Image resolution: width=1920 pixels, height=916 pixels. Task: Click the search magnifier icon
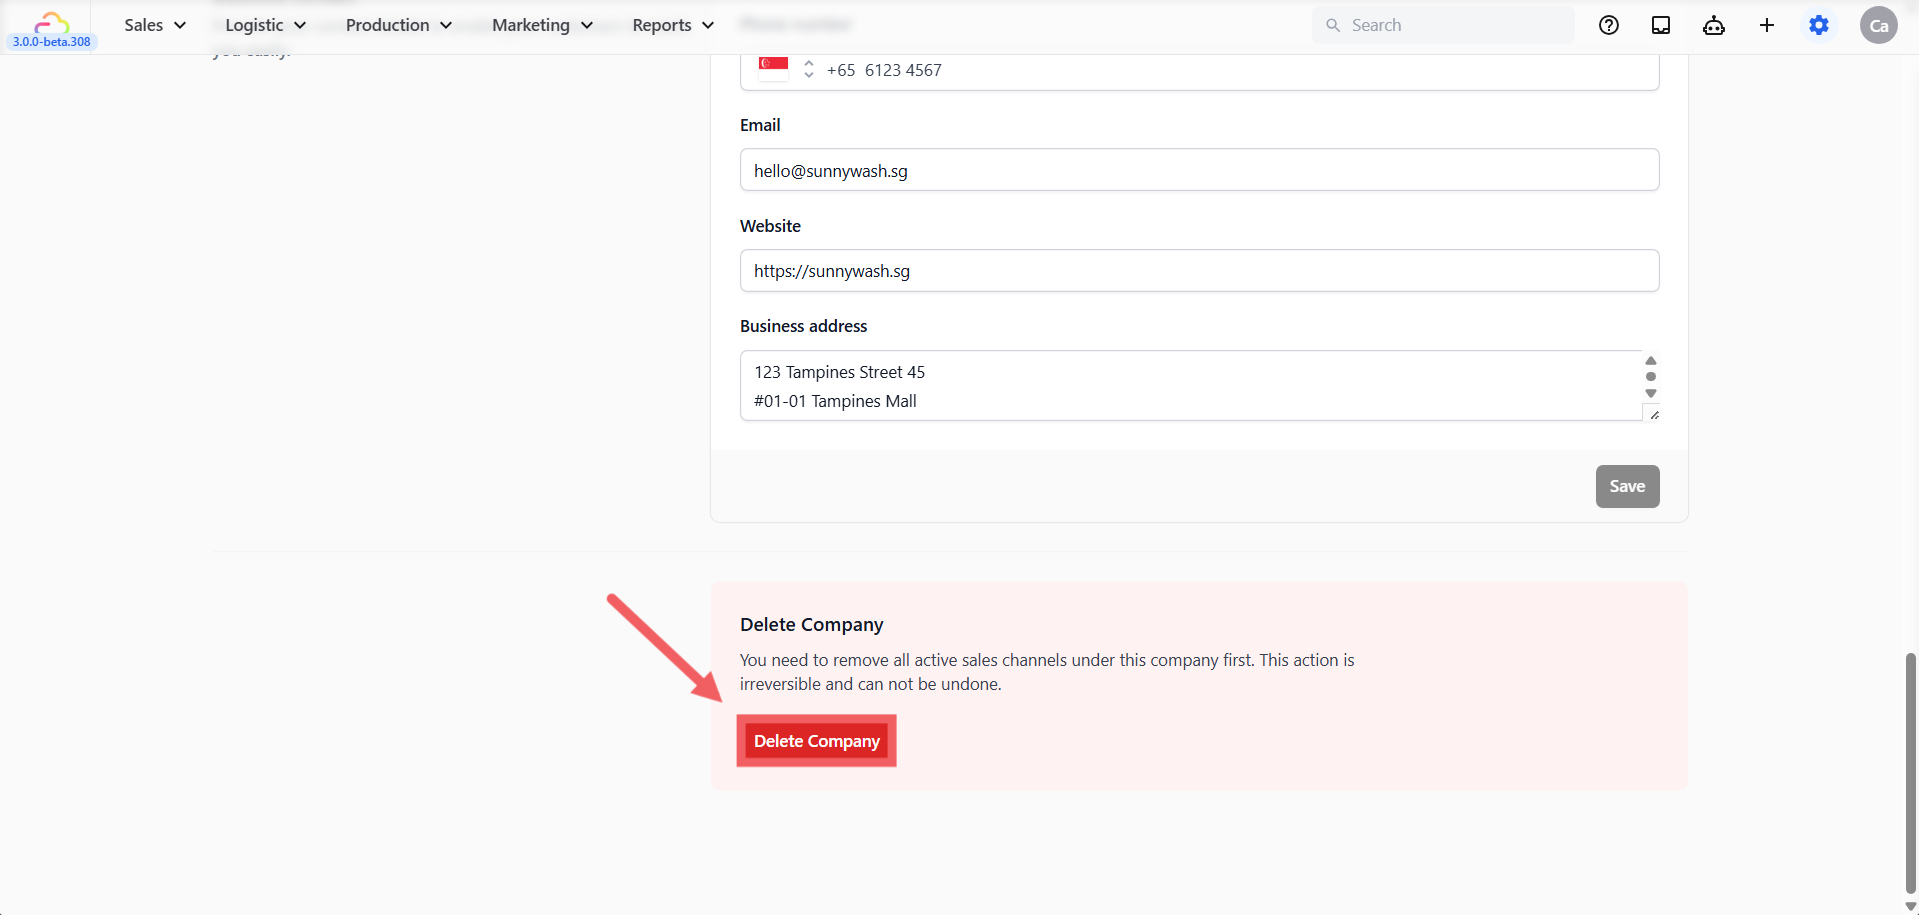pos(1333,25)
